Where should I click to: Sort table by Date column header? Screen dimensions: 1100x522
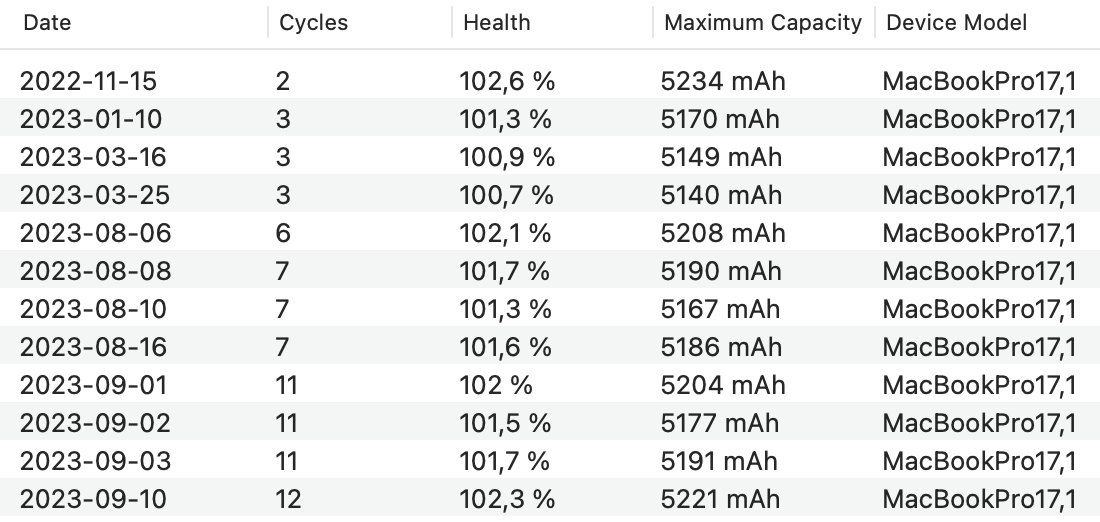tap(48, 22)
